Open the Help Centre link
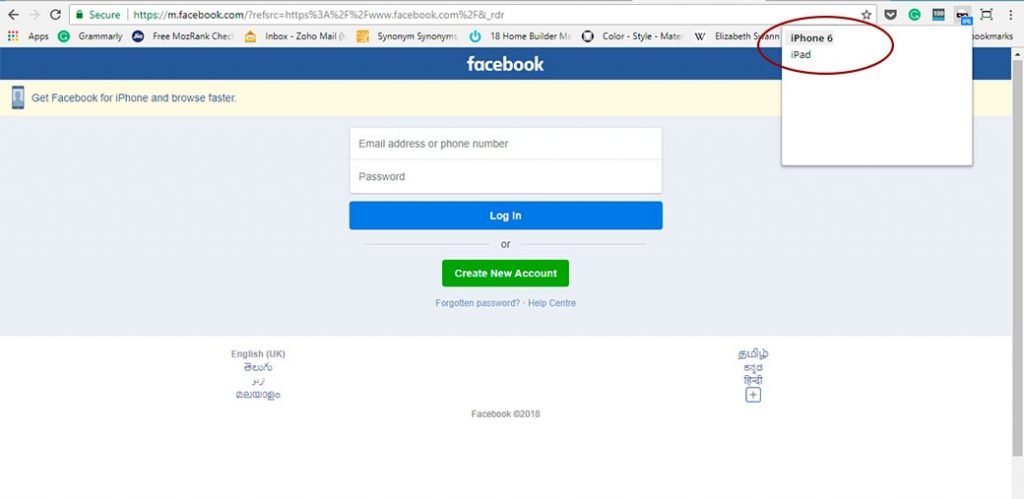The height and width of the screenshot is (499, 1024). coord(552,303)
